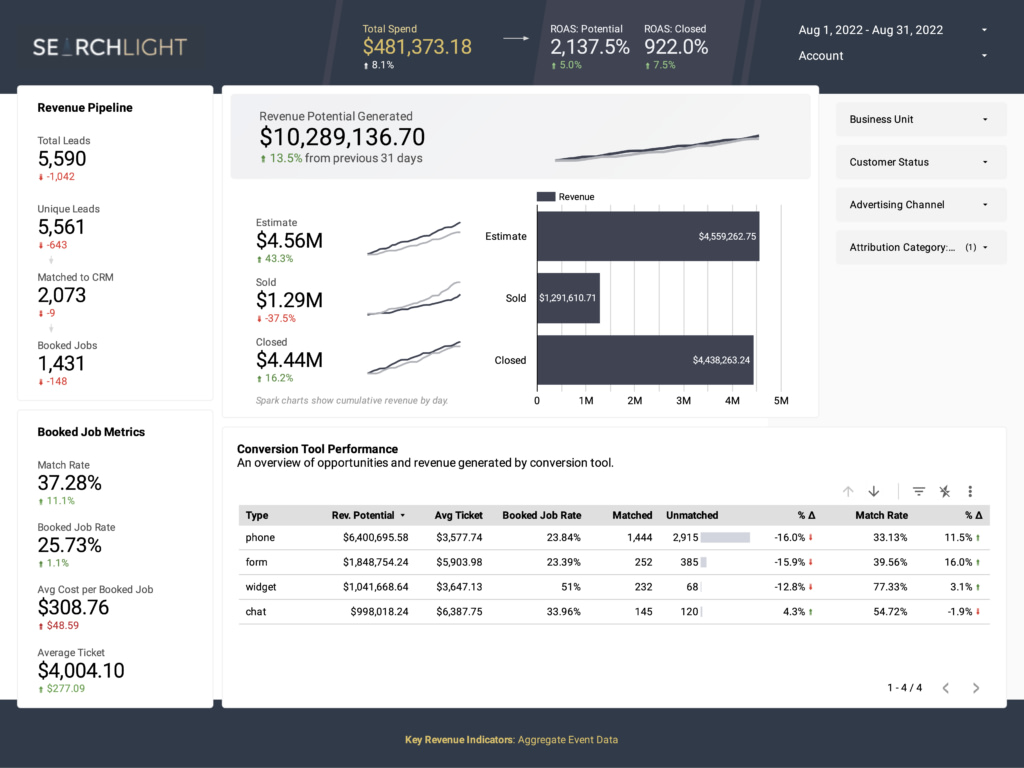
Task: Open the Business Unit dropdown
Action: pos(920,119)
